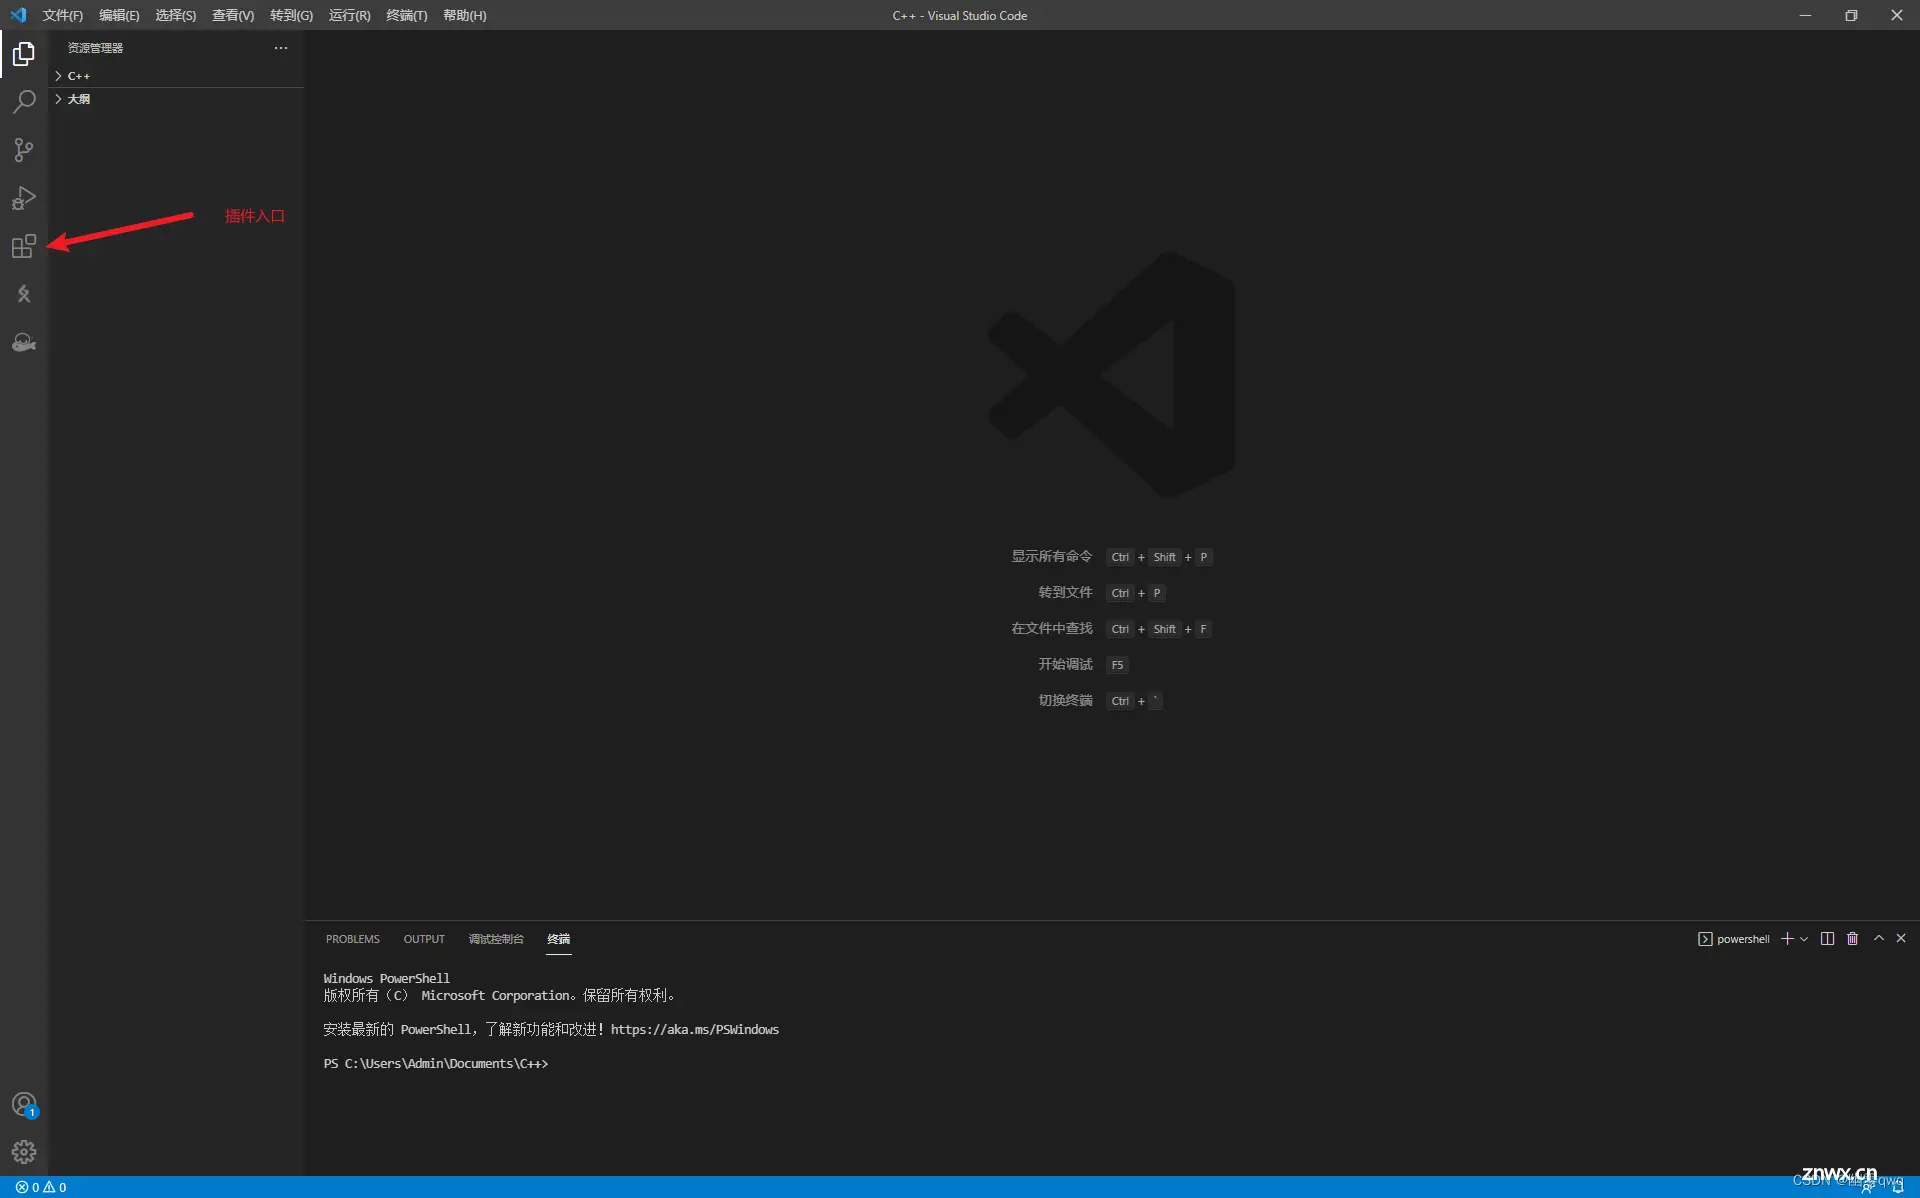Open the Manage gear icon
1920x1198 pixels.
24,1152
